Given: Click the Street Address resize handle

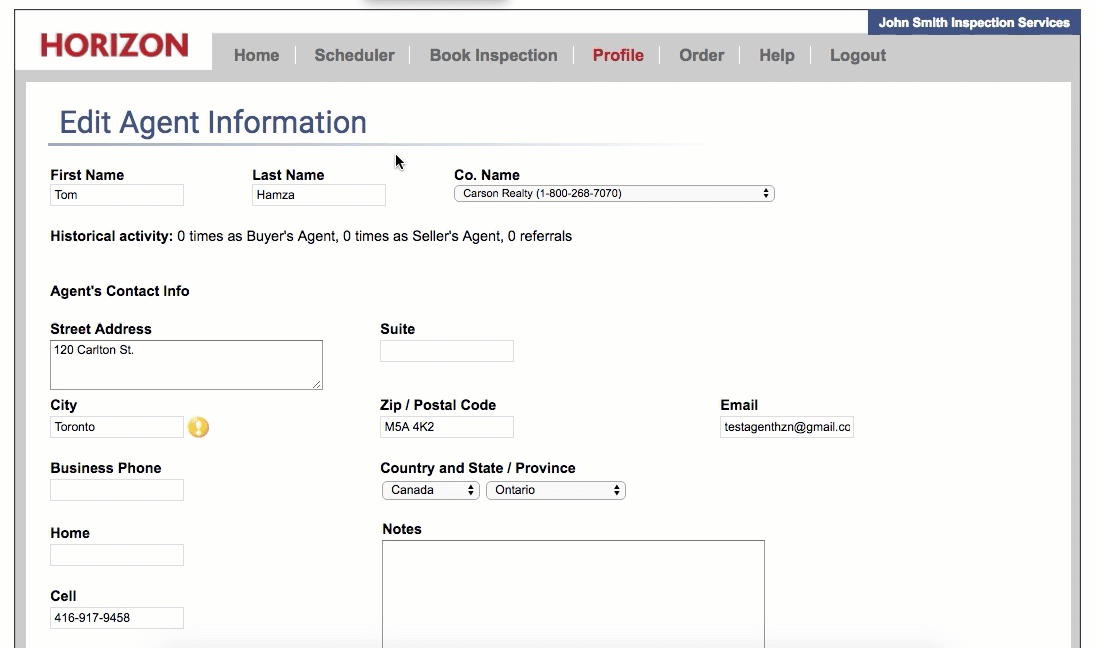Looking at the screenshot, I should coord(317,384).
